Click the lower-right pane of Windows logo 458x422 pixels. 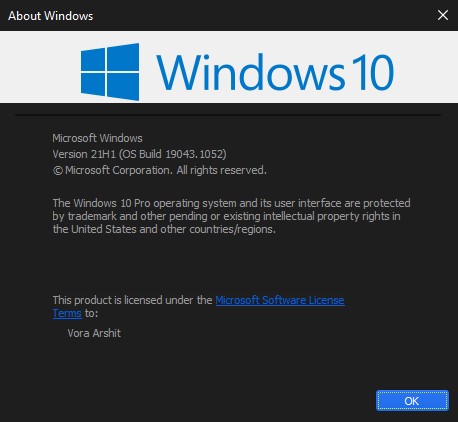click(x=123, y=86)
